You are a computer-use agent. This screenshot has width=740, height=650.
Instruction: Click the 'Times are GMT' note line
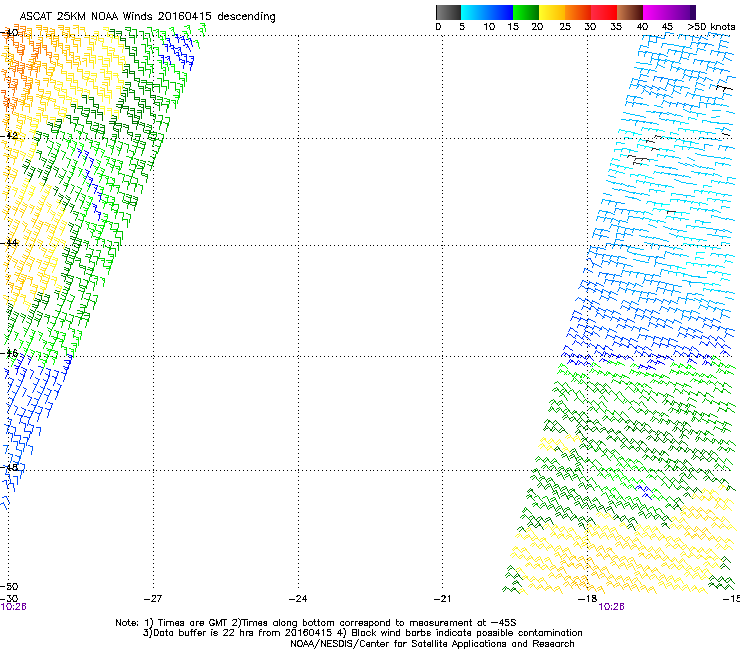click(x=316, y=623)
